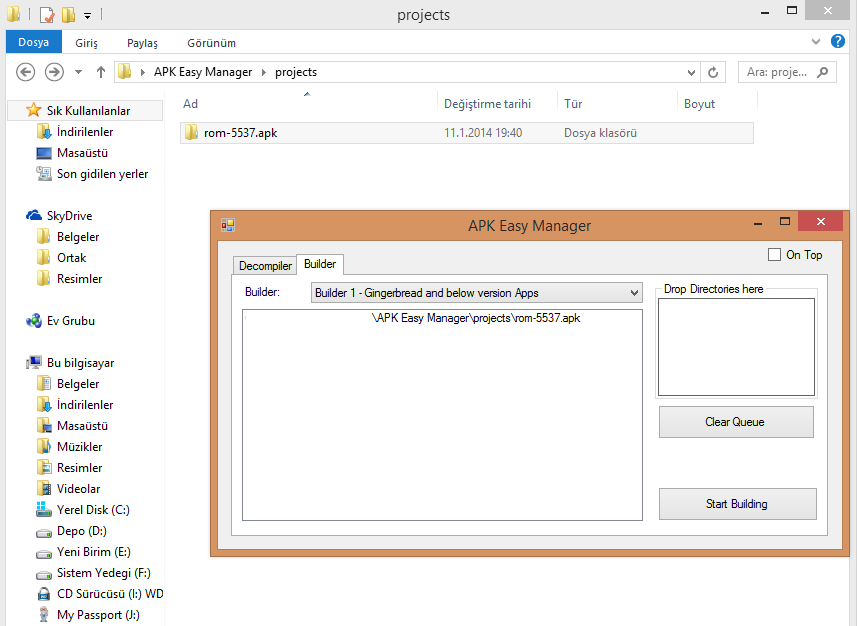Open the Builder version dropdown
Screen dimensions: 857x626
(633, 293)
